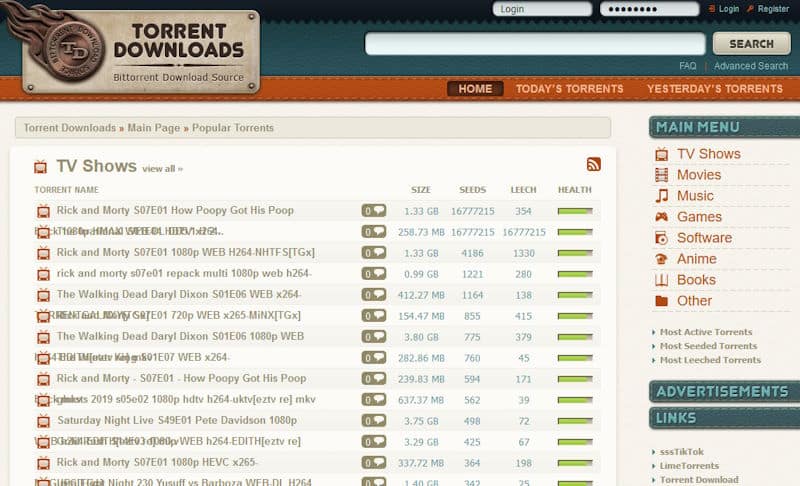Select Books in Main Menu

[x=696, y=280]
